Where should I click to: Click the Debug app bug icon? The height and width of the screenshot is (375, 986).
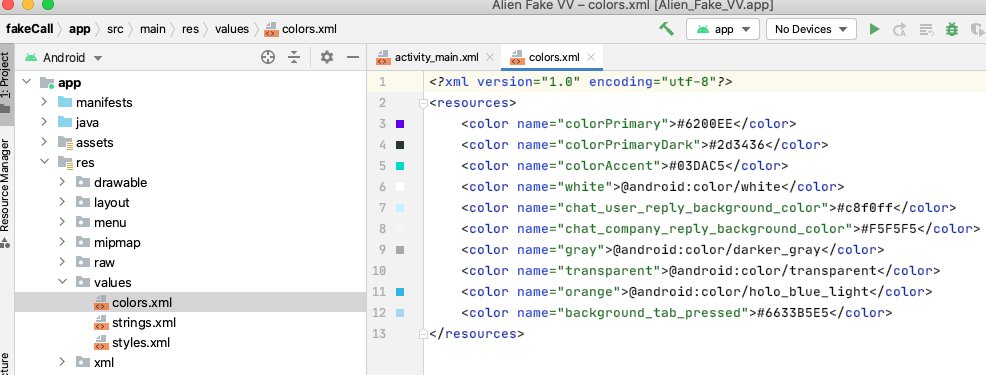click(x=951, y=29)
